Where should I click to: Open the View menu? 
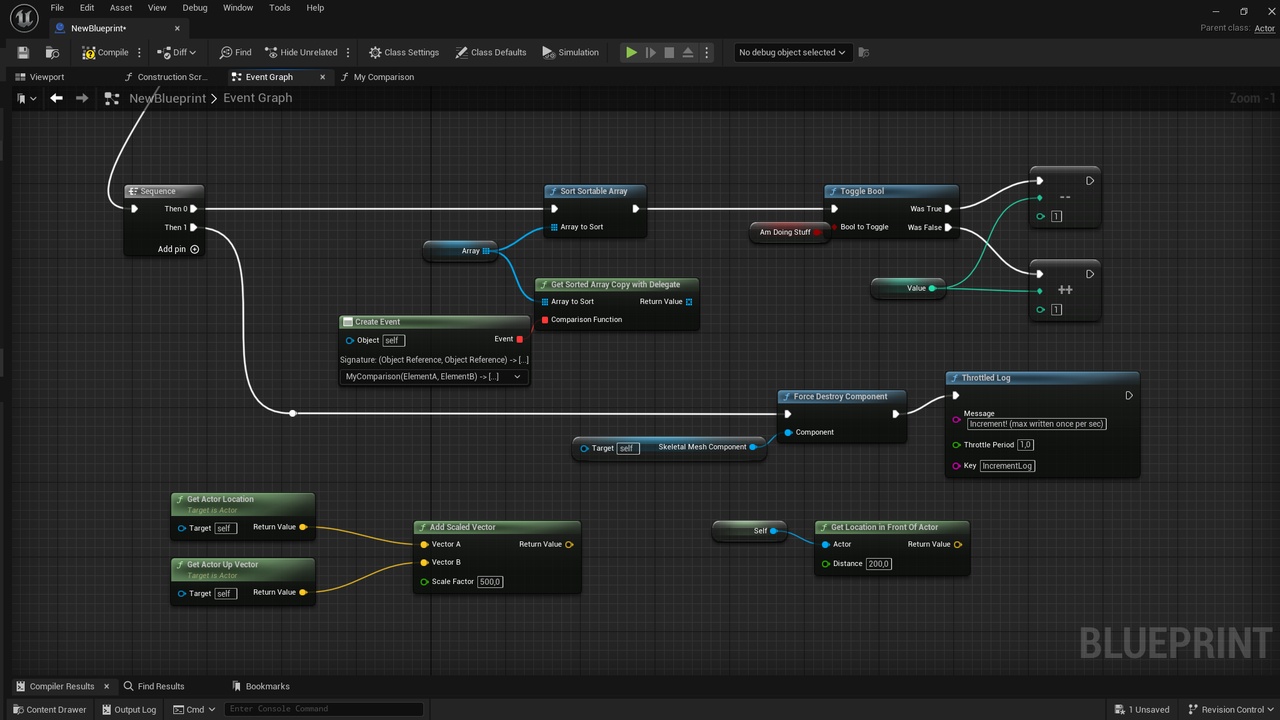pyautogui.click(x=157, y=8)
